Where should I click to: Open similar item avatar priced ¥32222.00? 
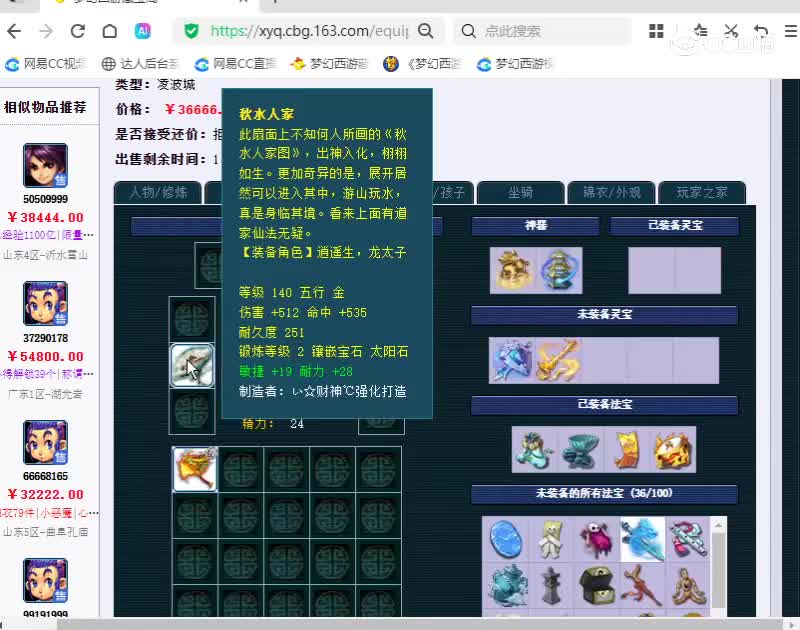[45, 442]
